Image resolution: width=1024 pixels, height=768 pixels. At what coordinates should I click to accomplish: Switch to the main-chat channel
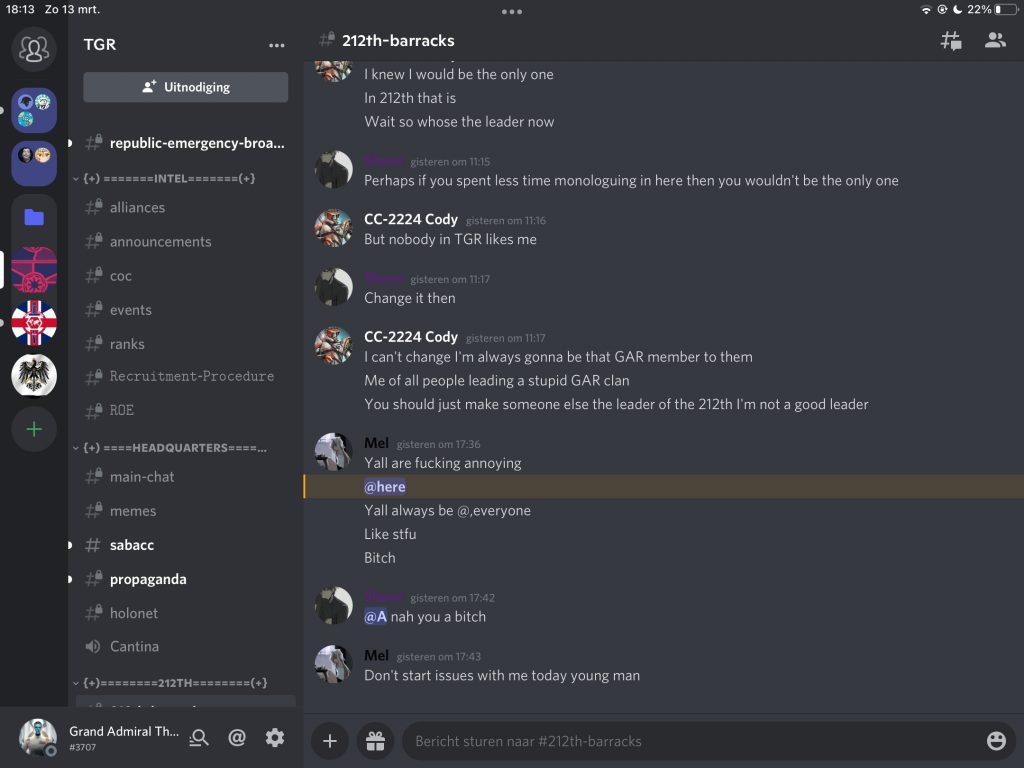142,477
